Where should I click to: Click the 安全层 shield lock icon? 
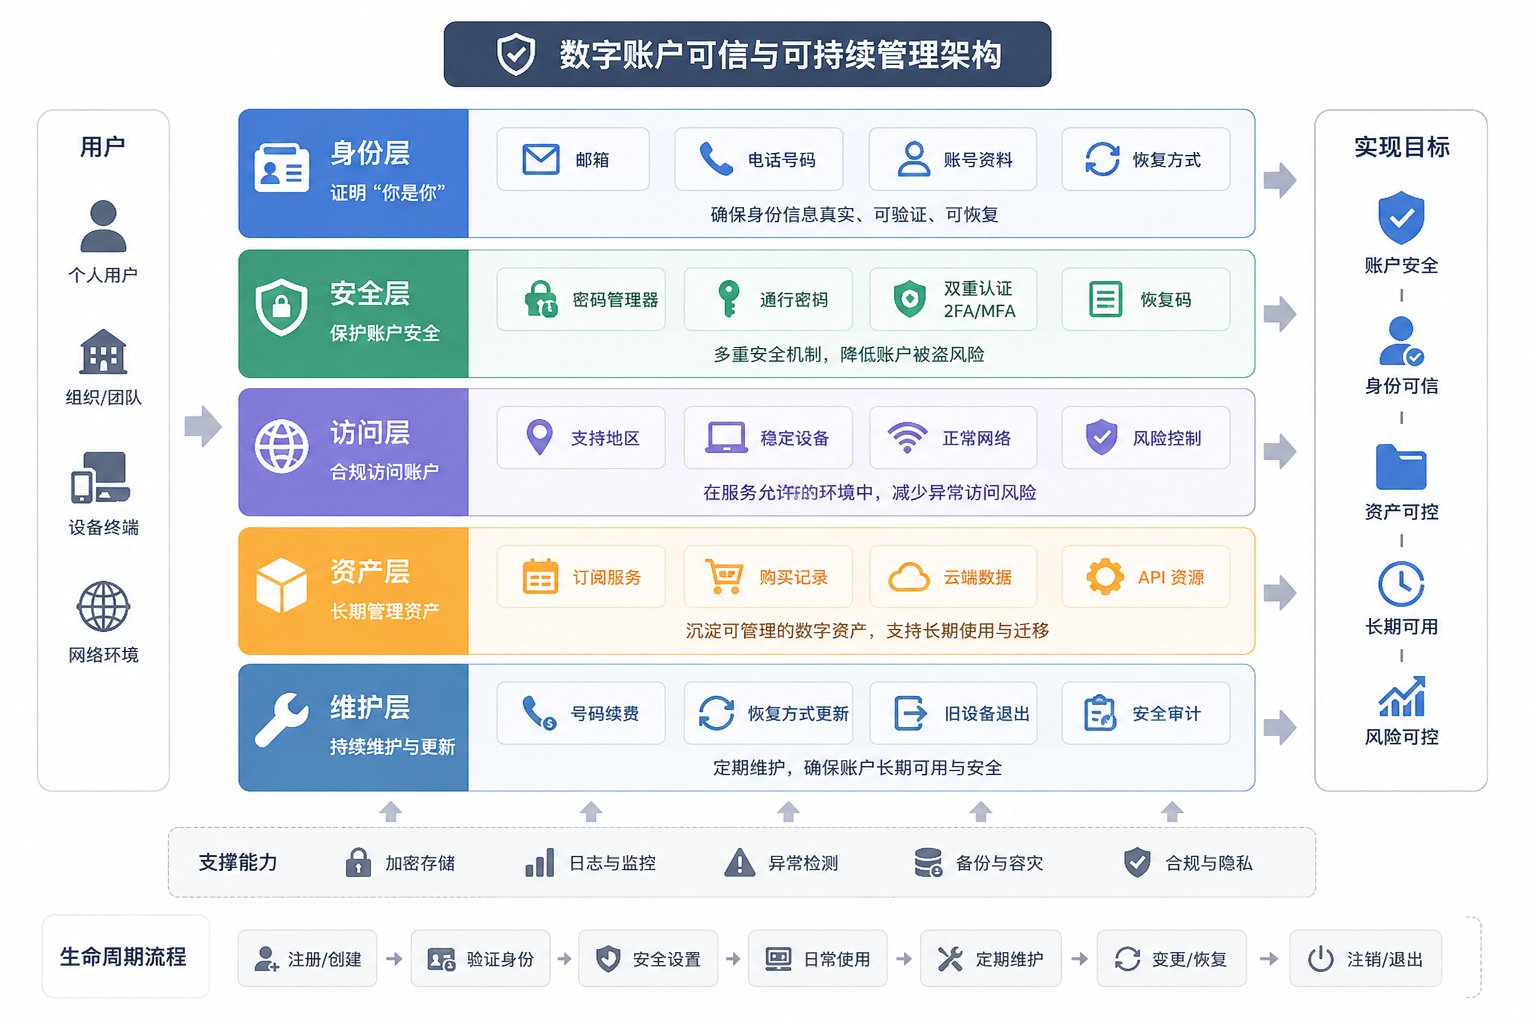[x=282, y=307]
